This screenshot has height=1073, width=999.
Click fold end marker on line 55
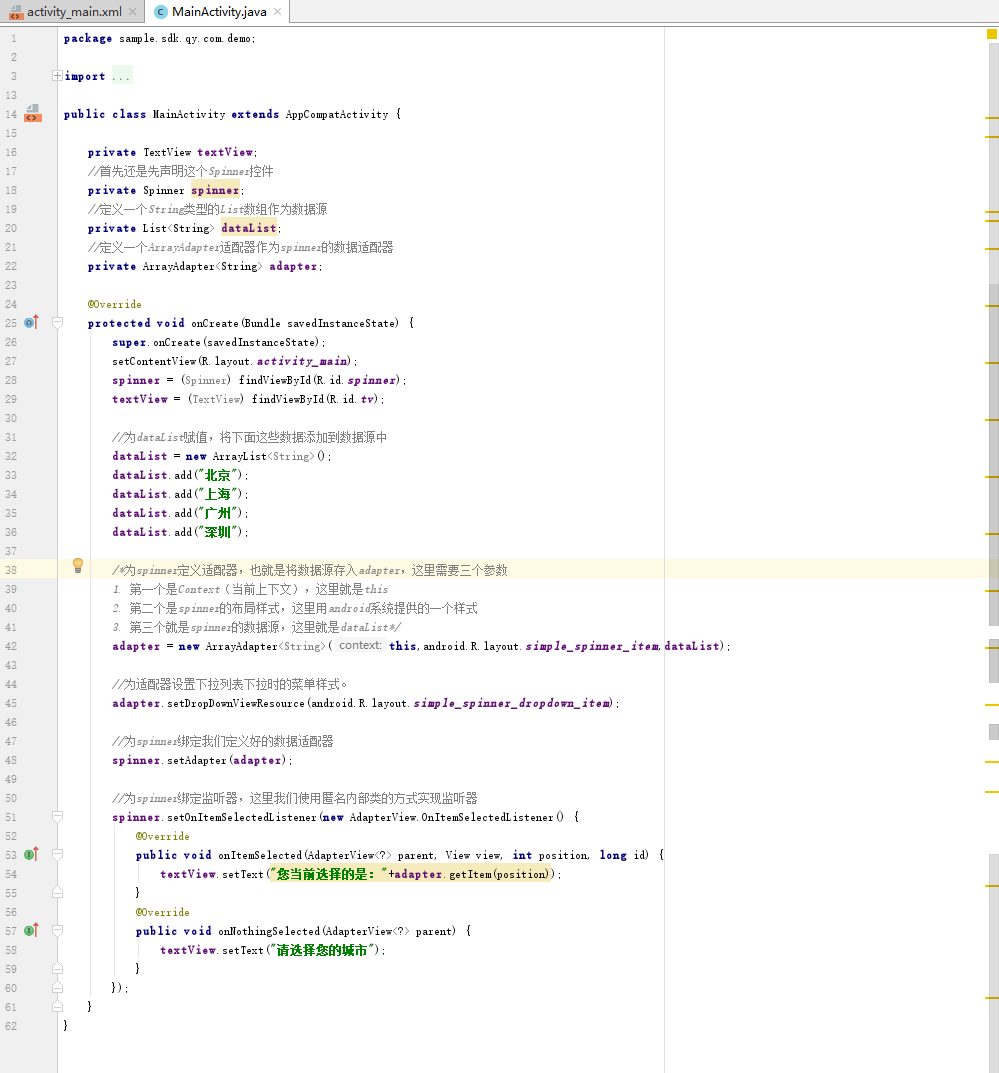pos(57,892)
